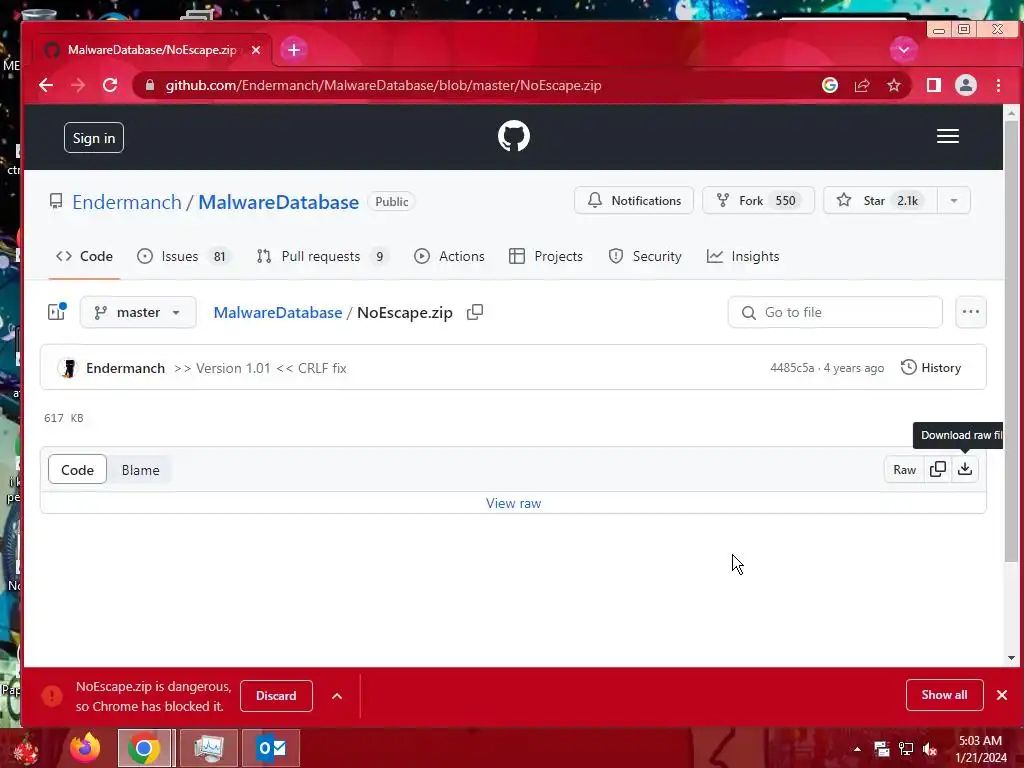Expand the download options chevron
This screenshot has height=768, width=1024.
coord(337,696)
